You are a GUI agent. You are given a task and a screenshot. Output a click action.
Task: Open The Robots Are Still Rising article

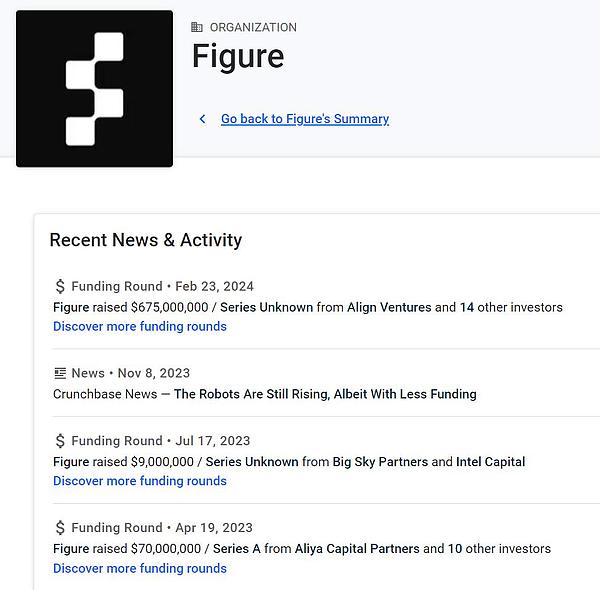click(325, 394)
